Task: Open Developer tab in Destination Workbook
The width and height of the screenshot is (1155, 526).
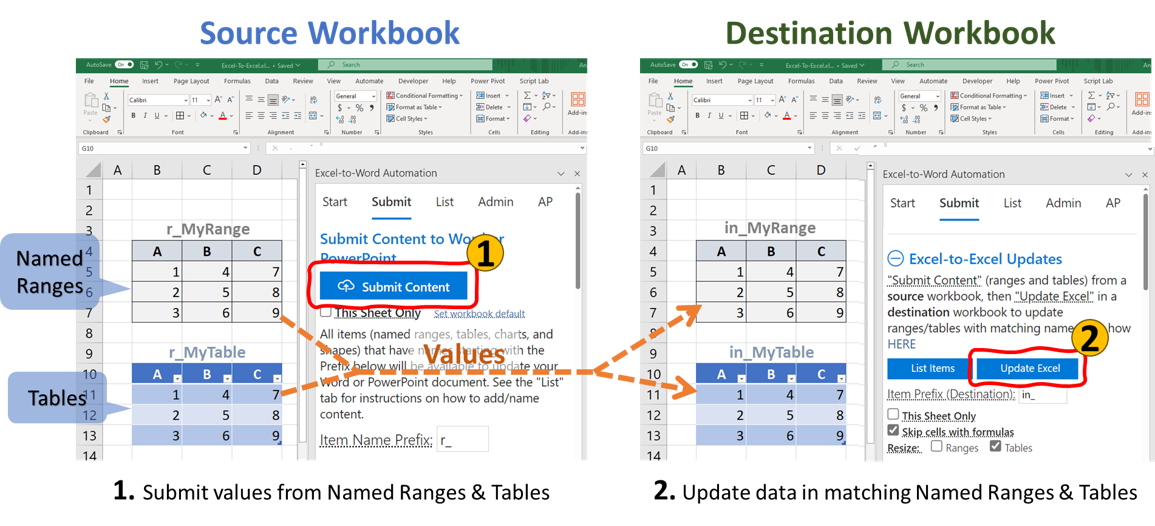Action: pyautogui.click(x=977, y=81)
